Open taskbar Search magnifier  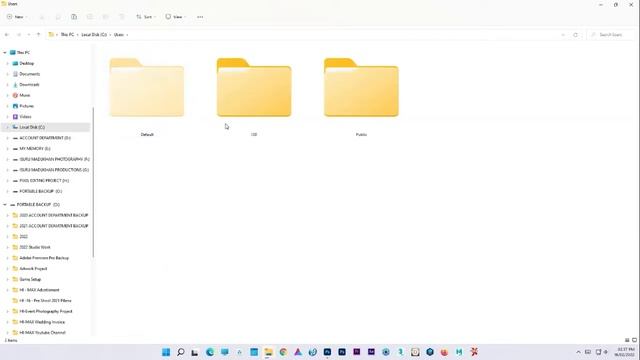(x=180, y=352)
